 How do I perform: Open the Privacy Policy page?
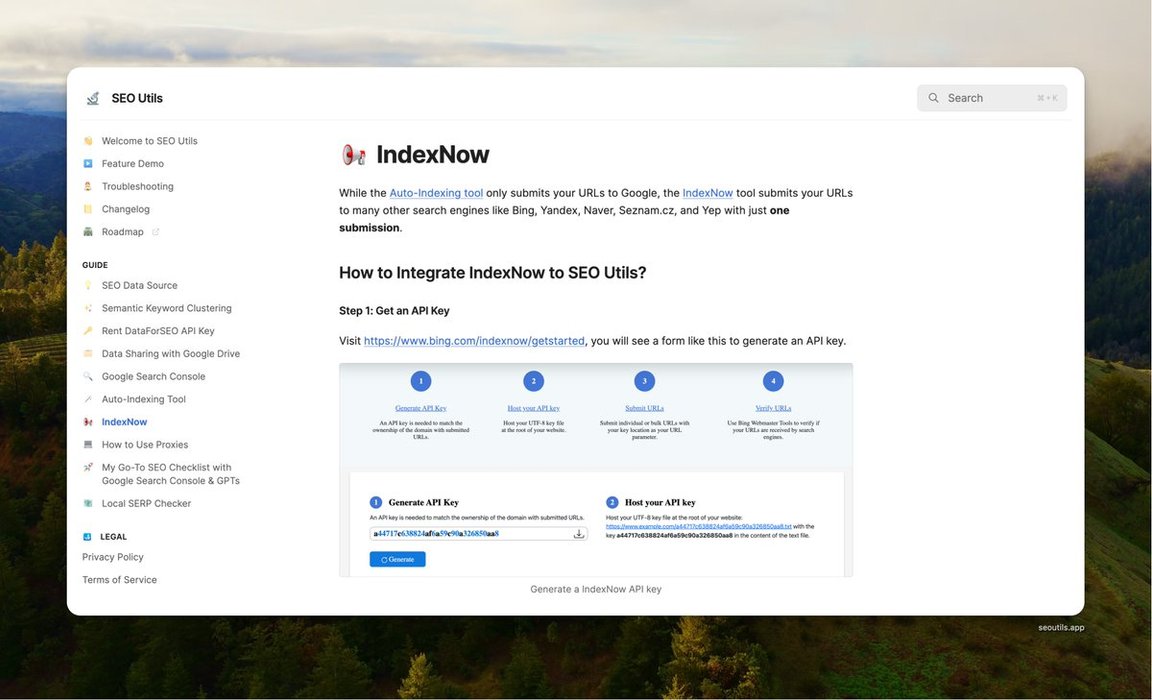tap(112, 557)
